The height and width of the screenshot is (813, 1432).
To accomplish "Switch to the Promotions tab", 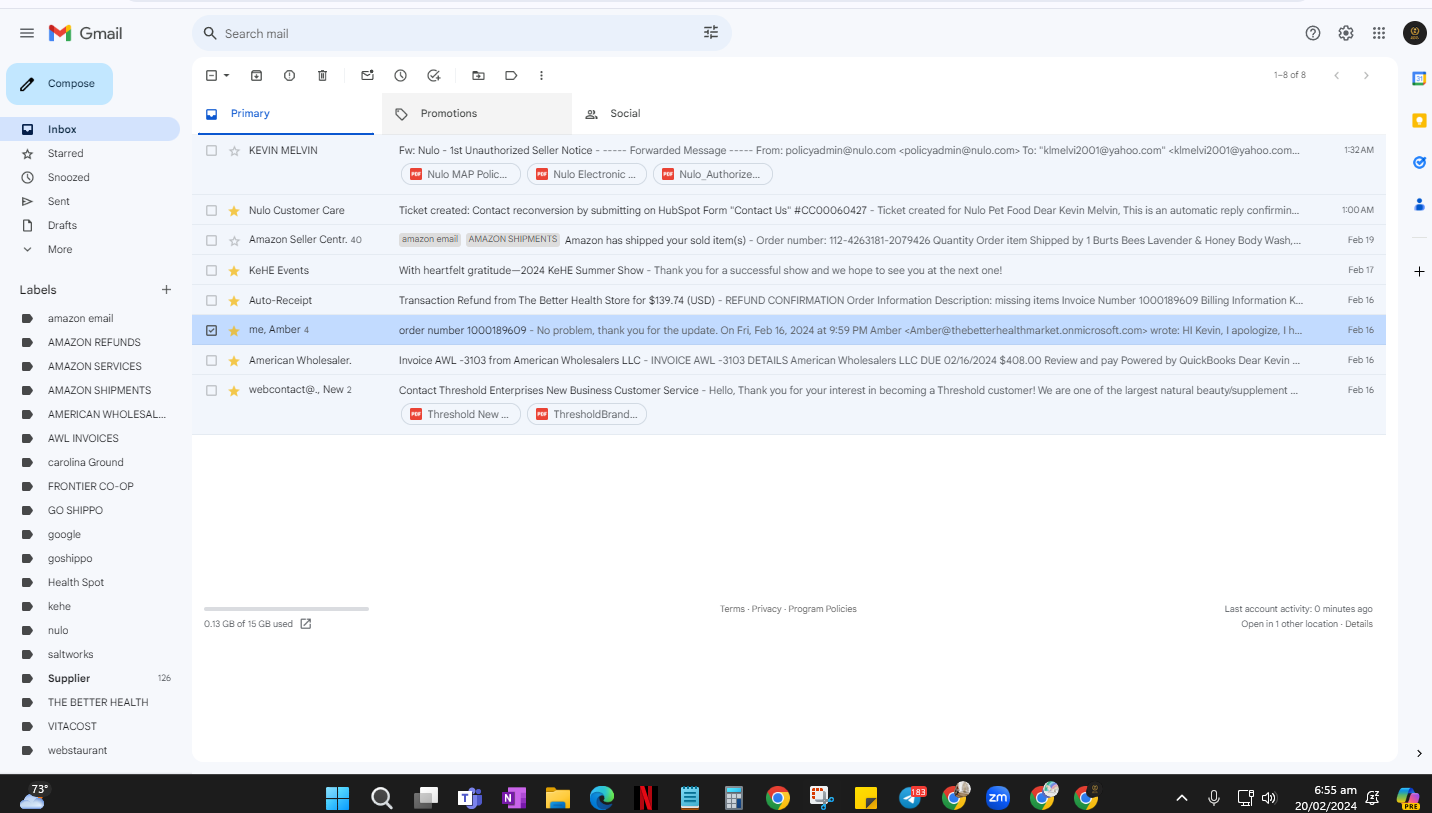I will coord(477,114).
